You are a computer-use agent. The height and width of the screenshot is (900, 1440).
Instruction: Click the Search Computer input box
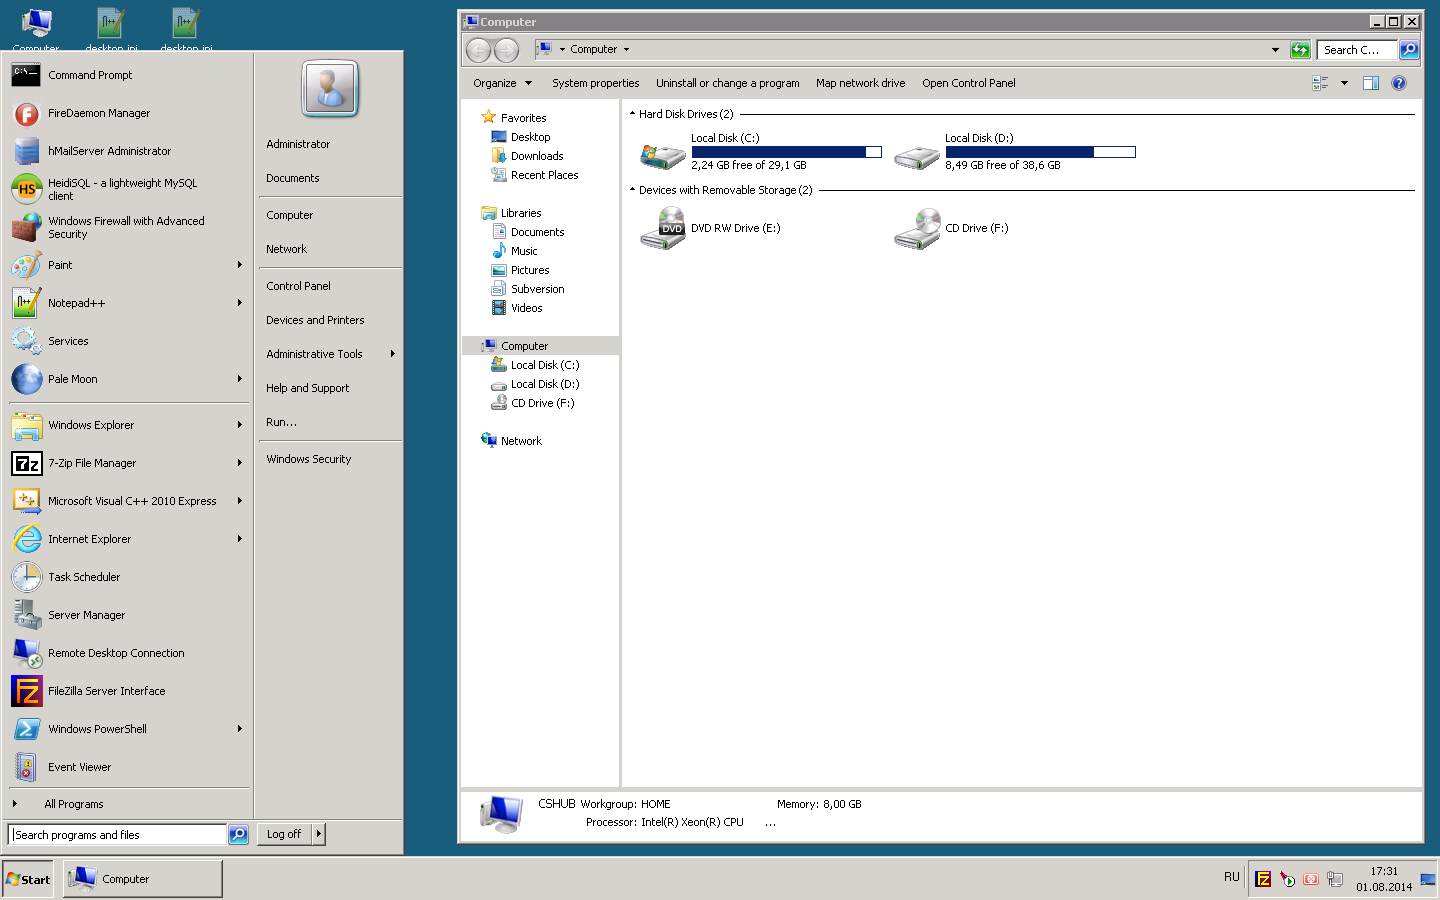[1356, 50]
